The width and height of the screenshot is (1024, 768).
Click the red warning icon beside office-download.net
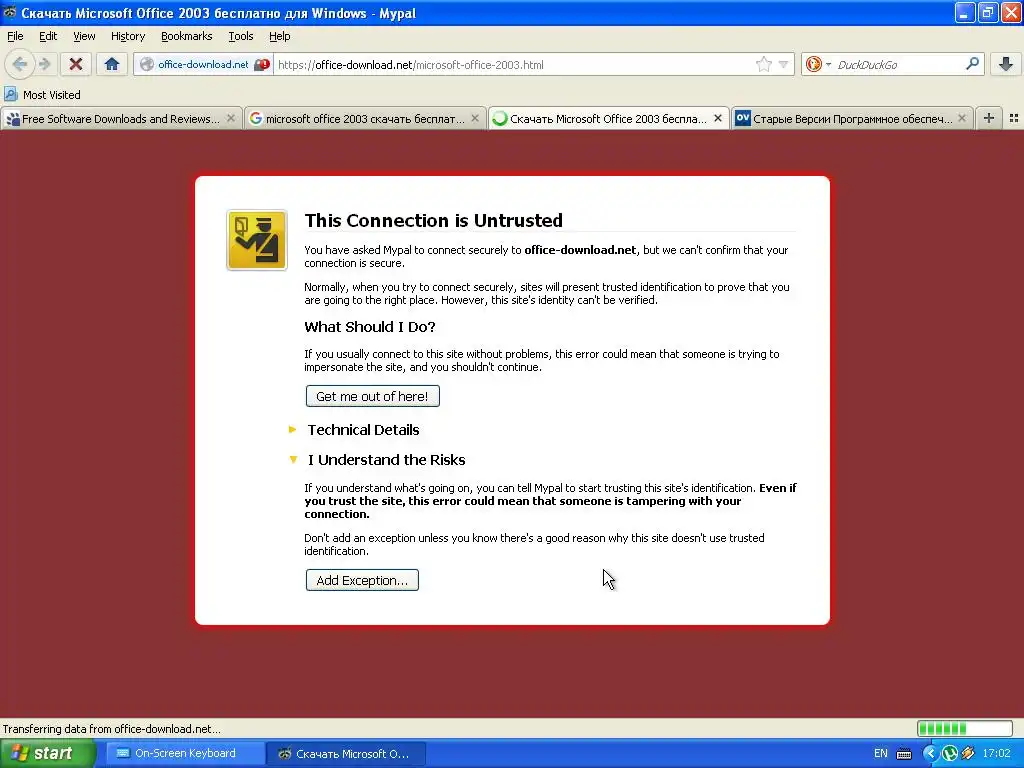coord(262,64)
